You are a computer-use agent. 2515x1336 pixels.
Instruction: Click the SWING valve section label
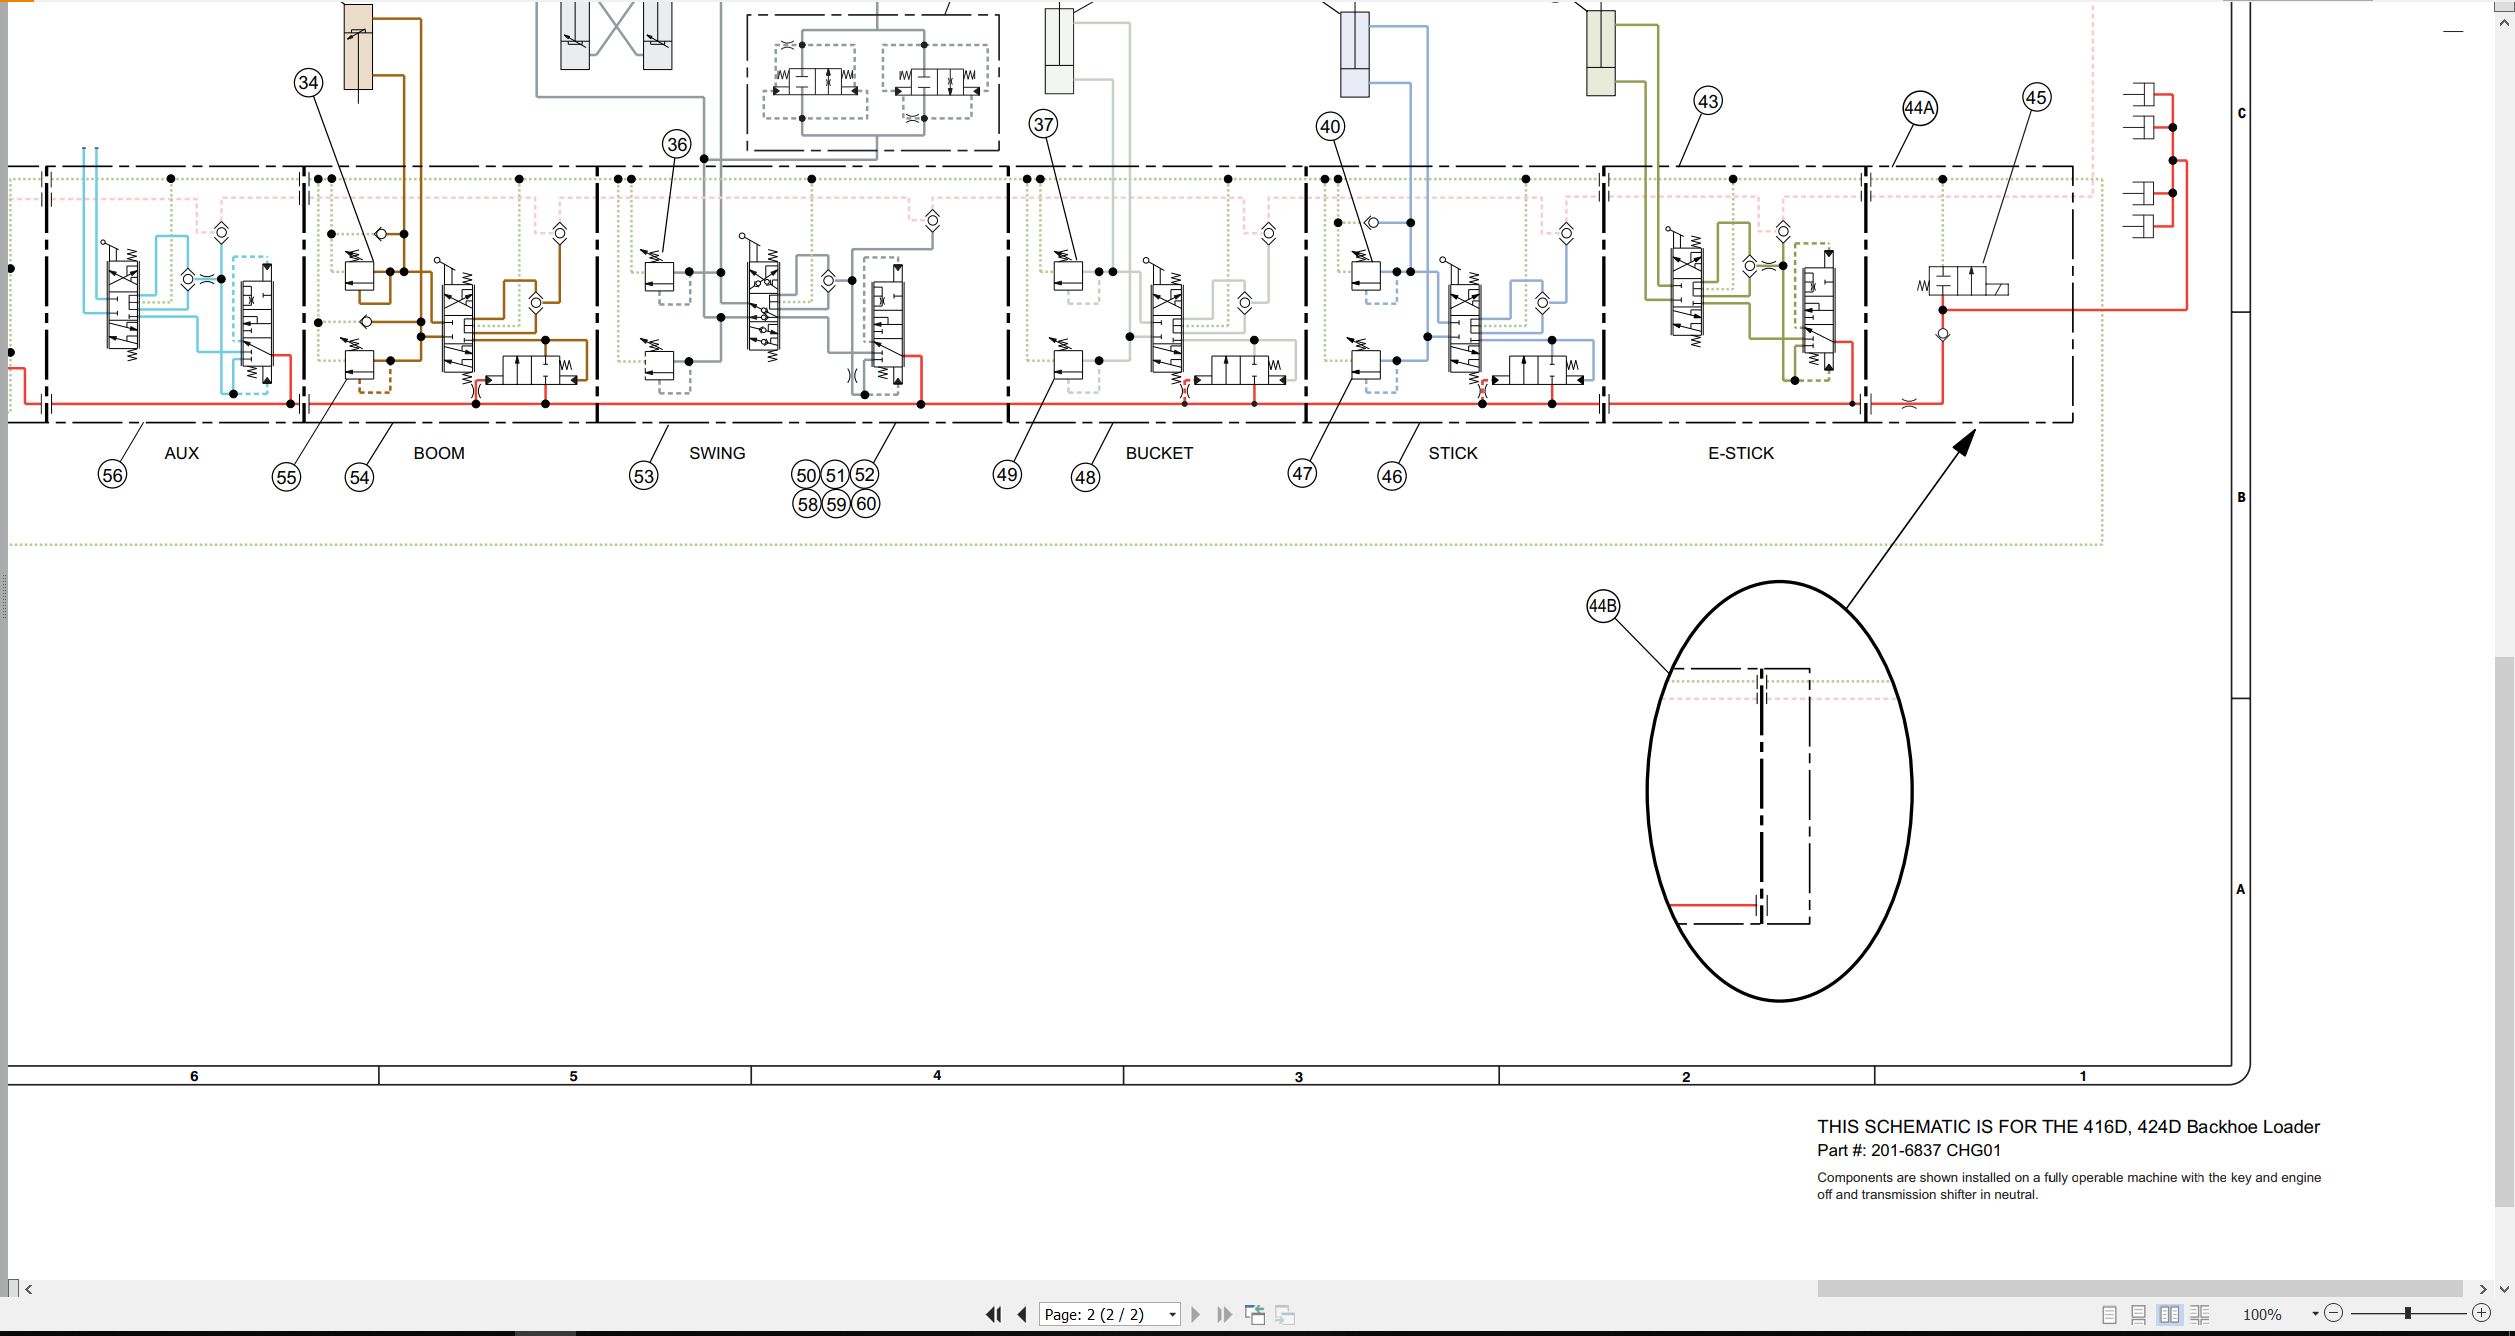coord(717,453)
